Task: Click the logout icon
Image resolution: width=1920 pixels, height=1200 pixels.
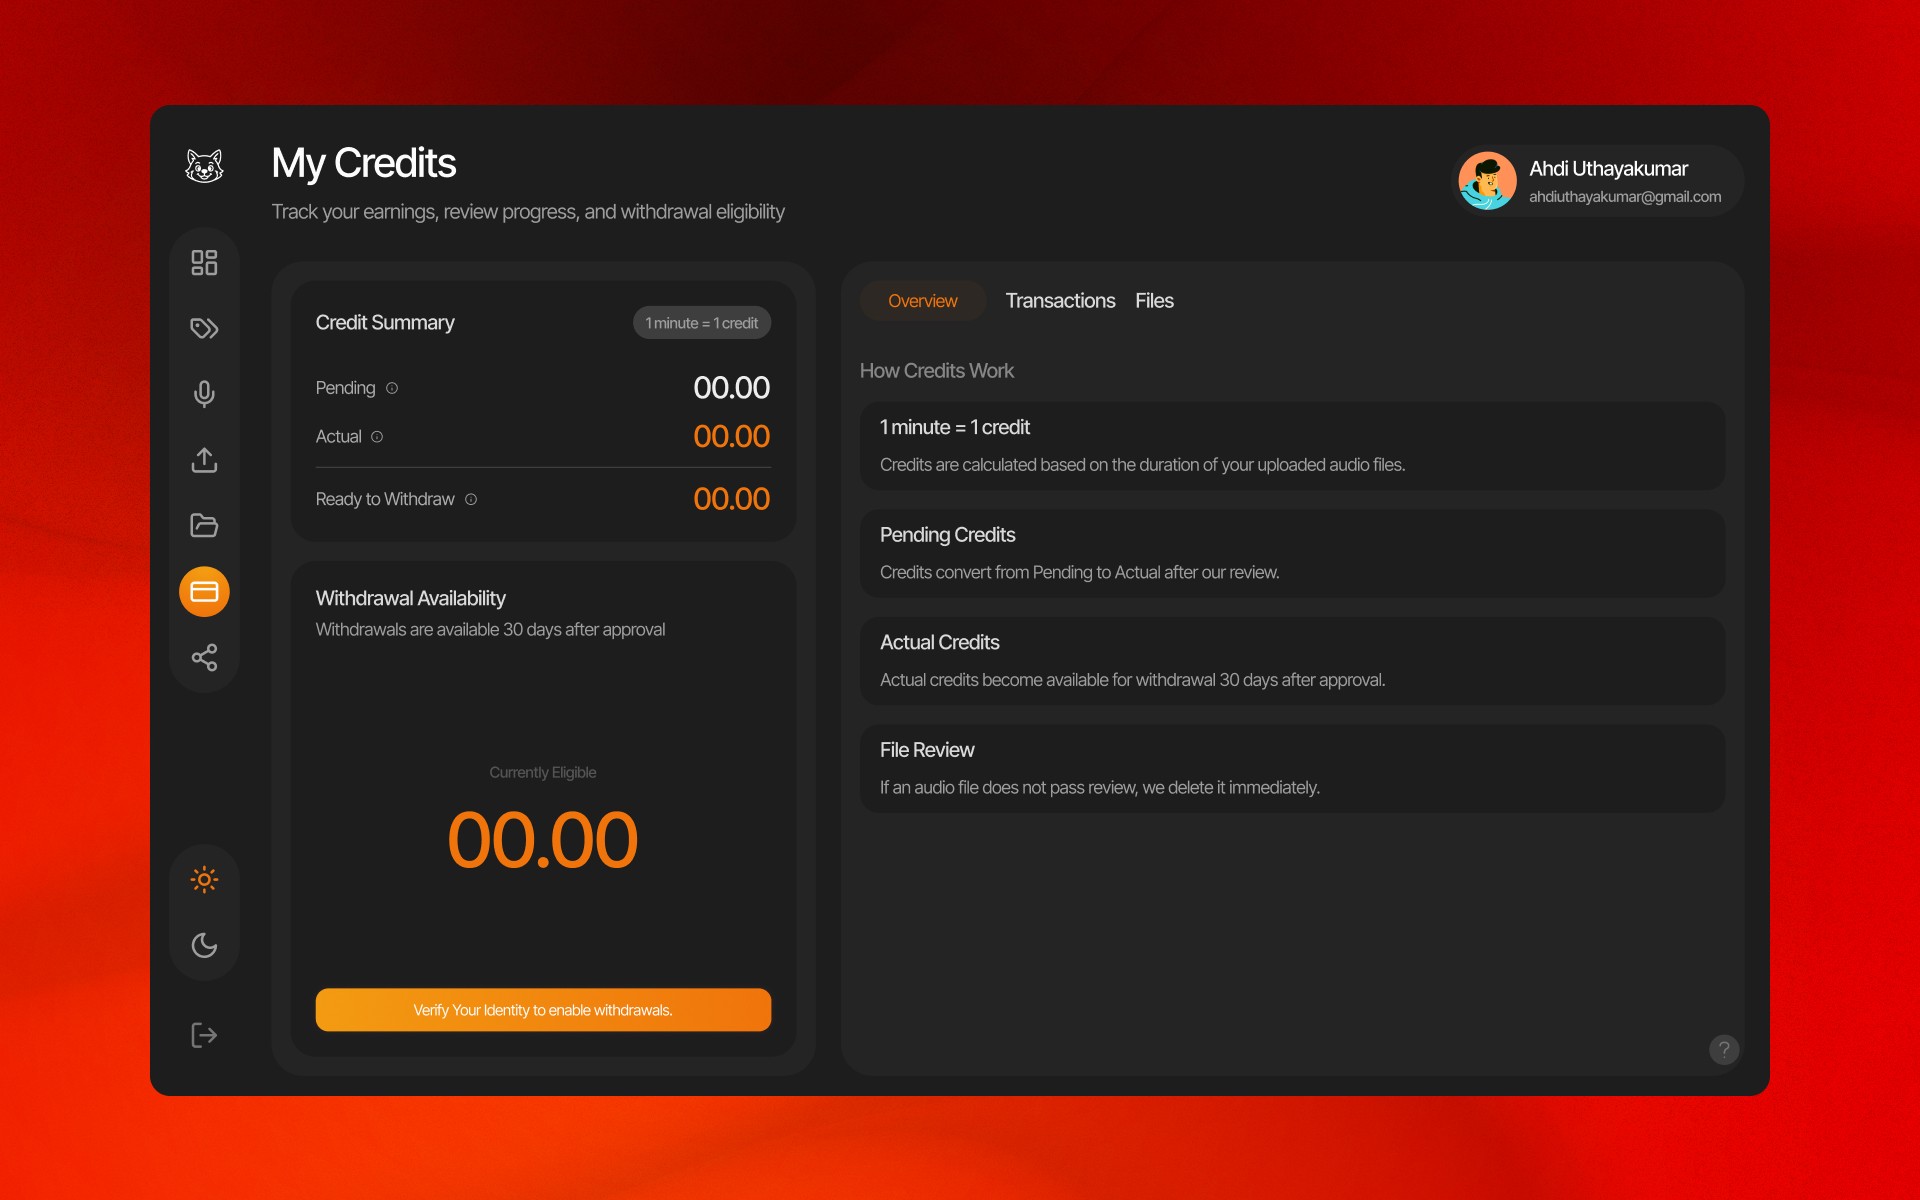Action: pos(204,1035)
